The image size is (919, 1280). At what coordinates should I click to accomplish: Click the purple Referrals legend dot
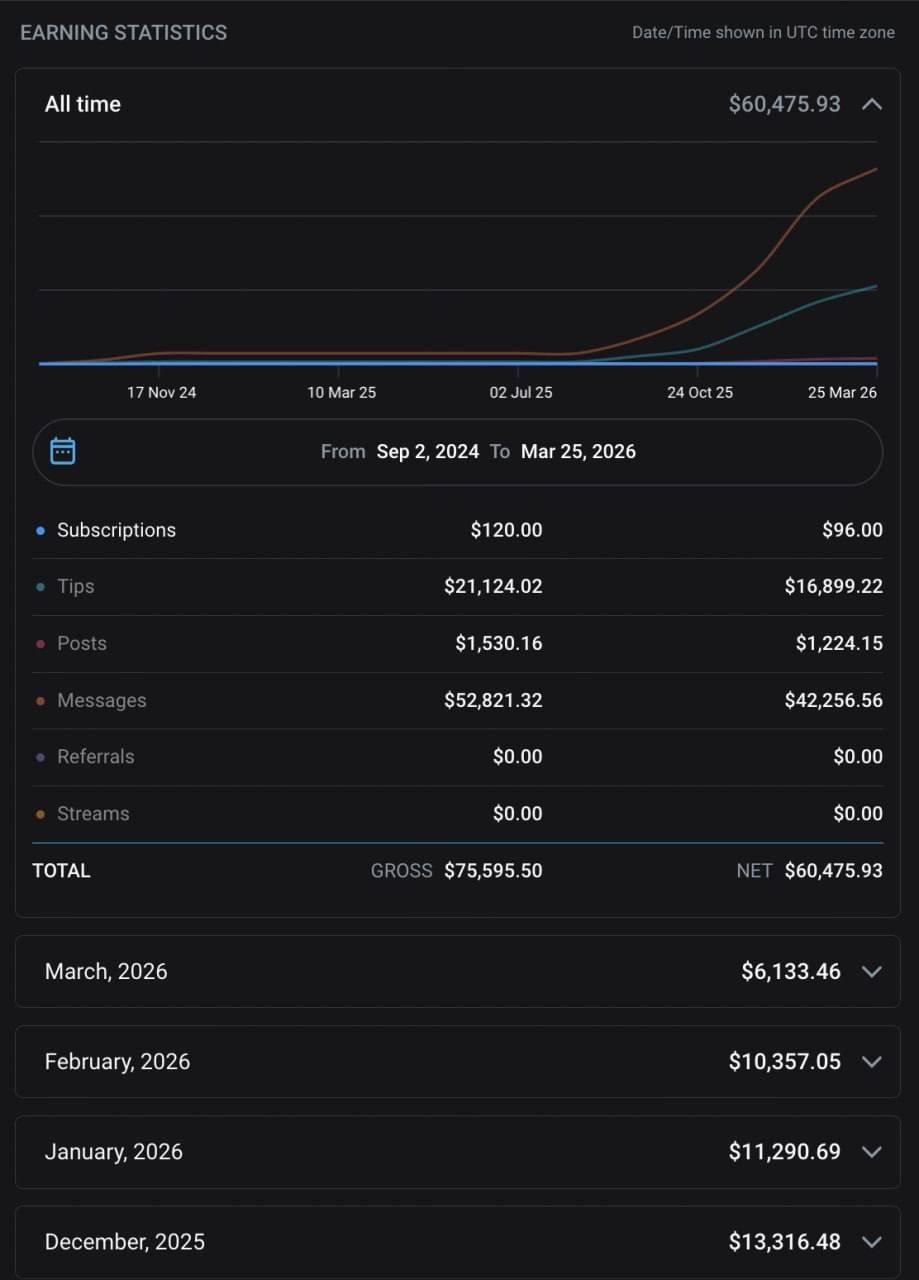click(40, 757)
